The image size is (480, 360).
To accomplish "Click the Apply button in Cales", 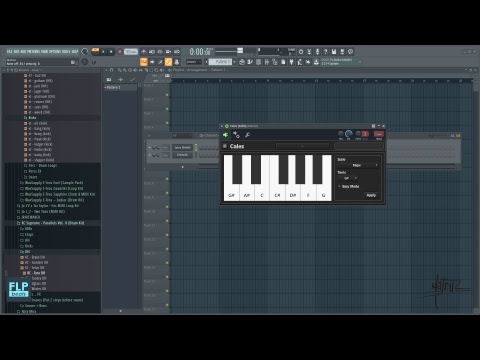I will click(x=371, y=195).
